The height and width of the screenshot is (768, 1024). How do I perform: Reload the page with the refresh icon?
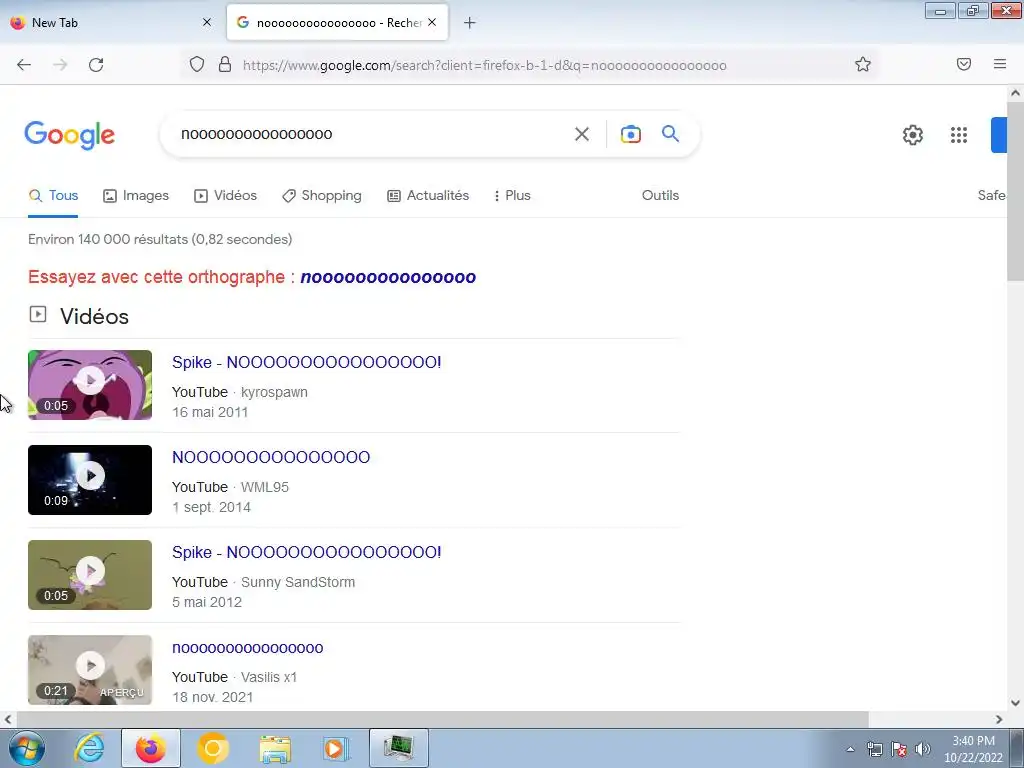click(x=96, y=65)
